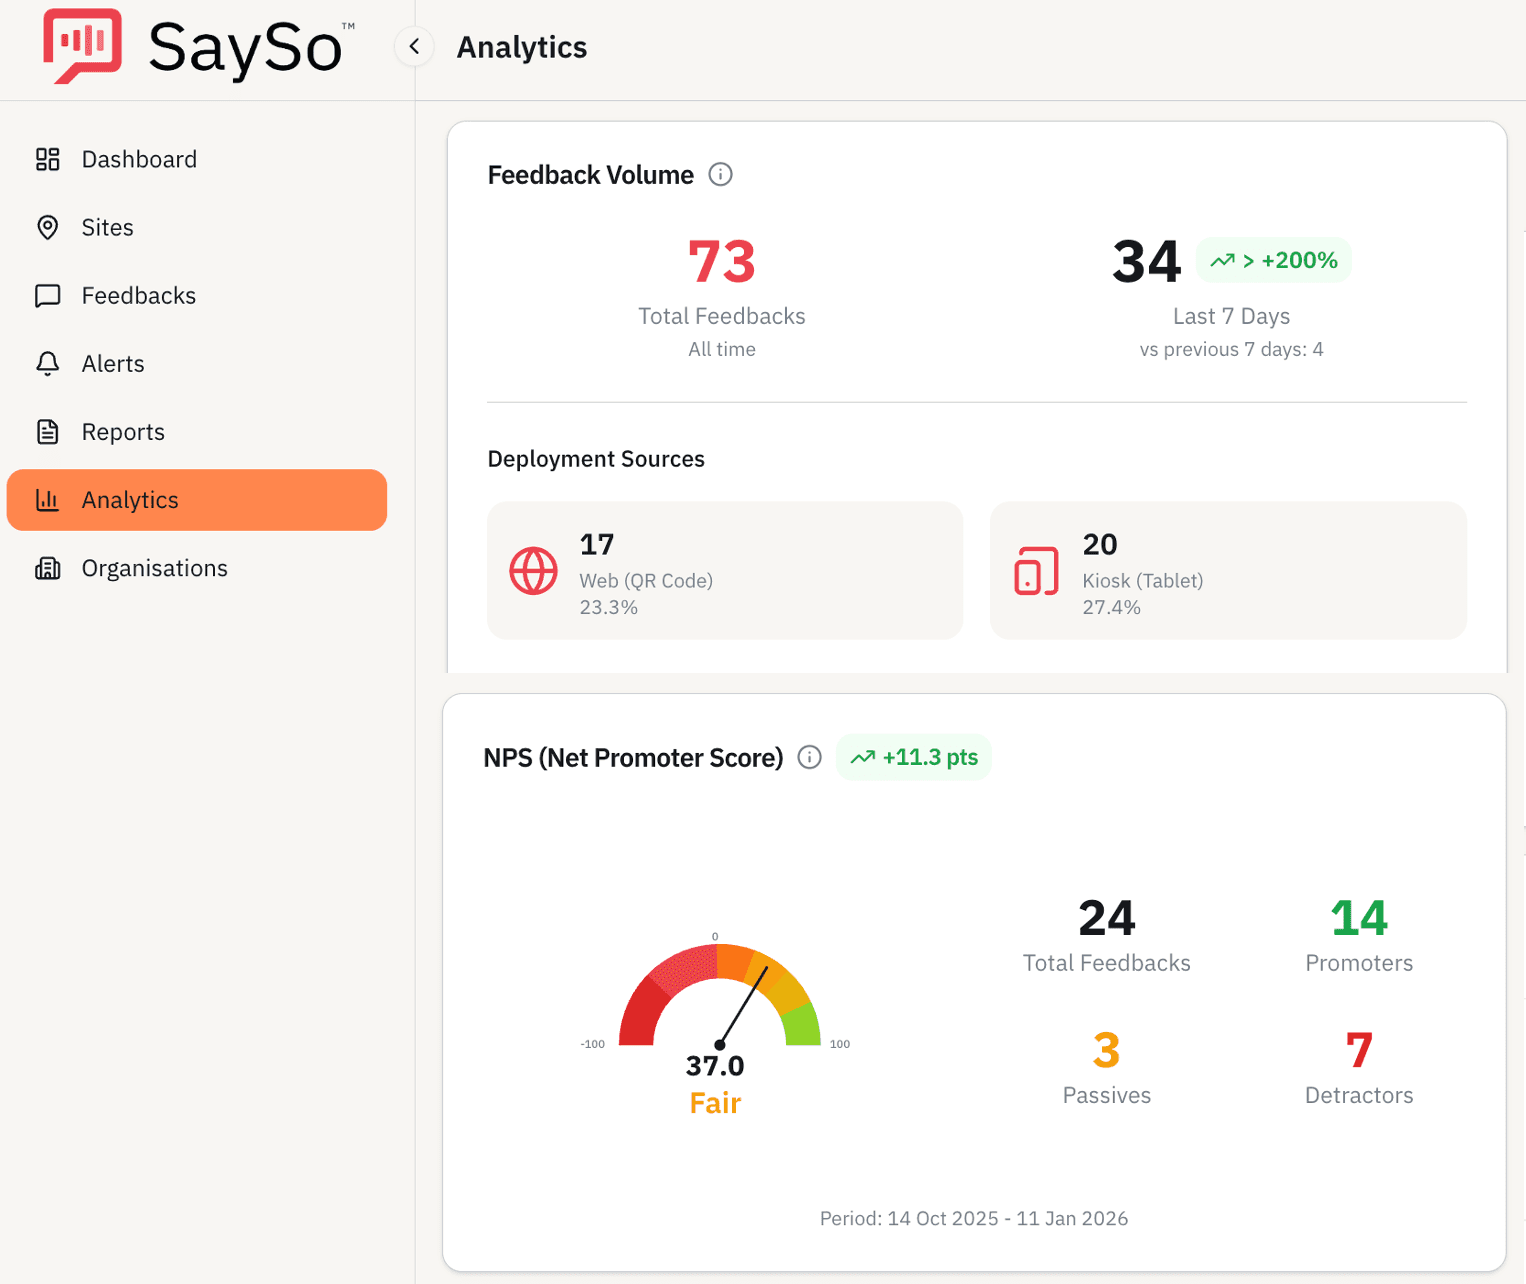Click the globe icon for Web QR Code
Screen dimensions: 1526x1284
pos(533,570)
